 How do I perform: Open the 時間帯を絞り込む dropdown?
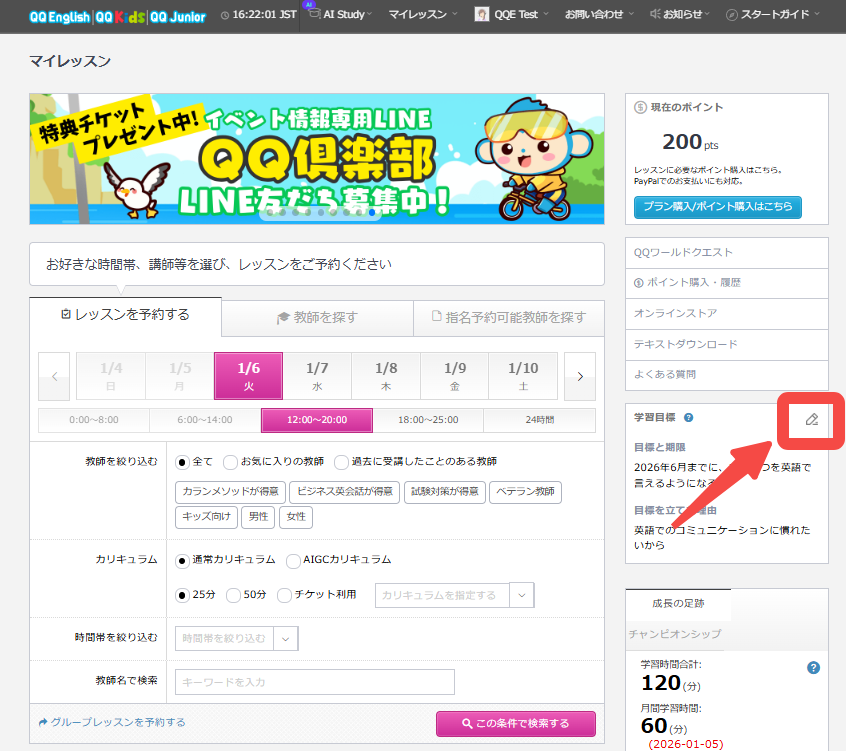(x=285, y=638)
